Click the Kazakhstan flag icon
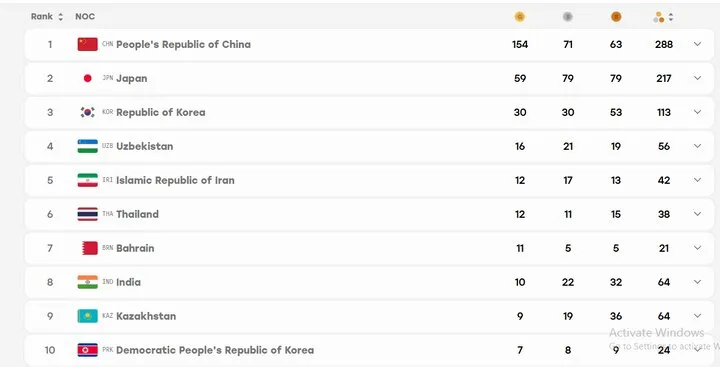720x367 pixels. (87, 316)
